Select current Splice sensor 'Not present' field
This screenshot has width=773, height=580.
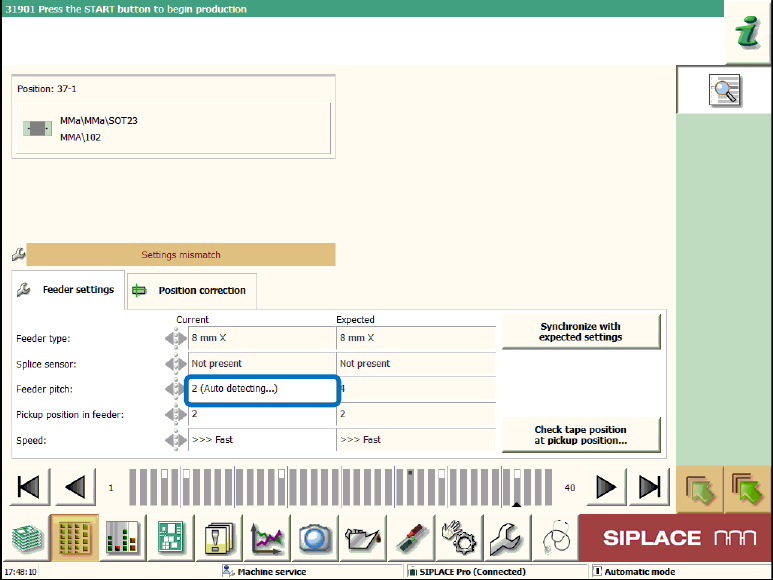coord(262,364)
